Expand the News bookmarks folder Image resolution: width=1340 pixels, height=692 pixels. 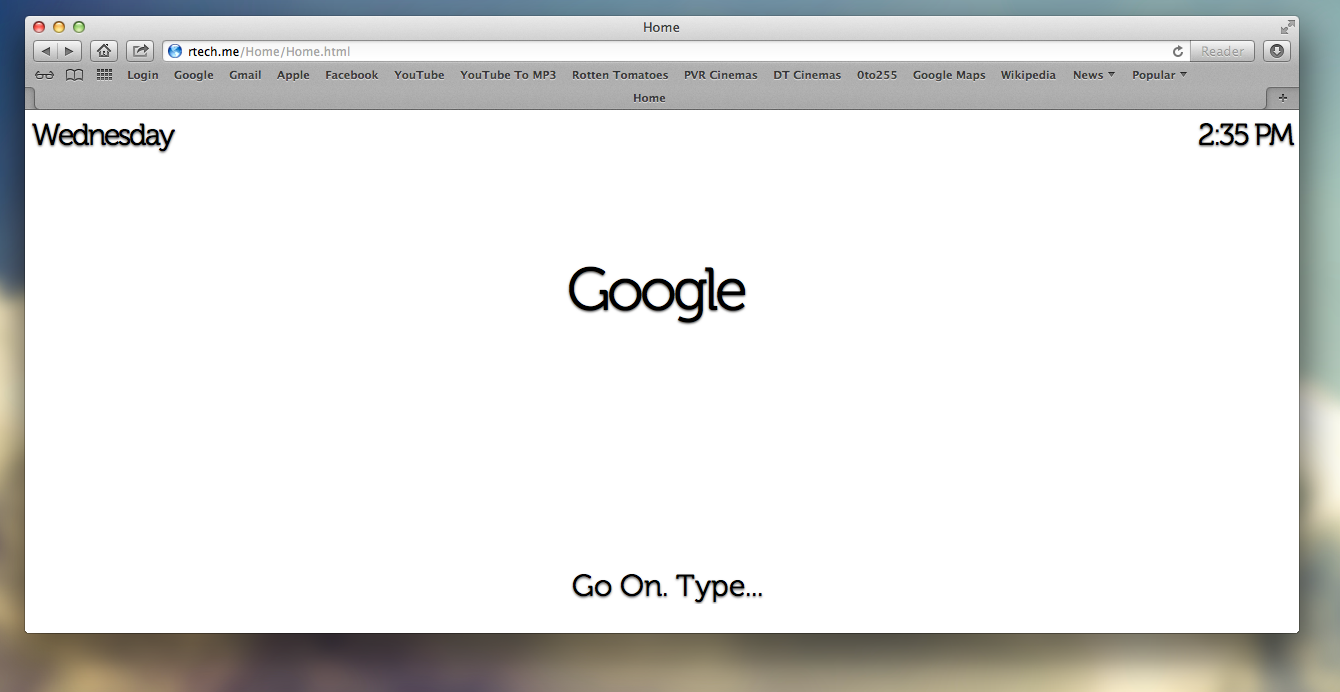tap(1094, 75)
